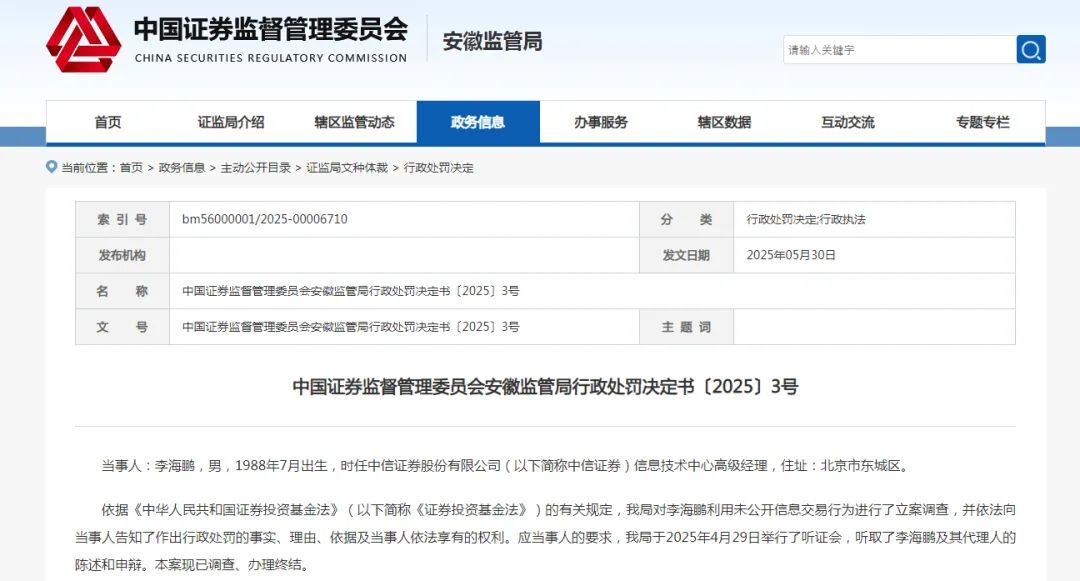The image size is (1080, 581).
Task: Click the index number bm56000001/2025-00006710
Action: click(x=265, y=219)
